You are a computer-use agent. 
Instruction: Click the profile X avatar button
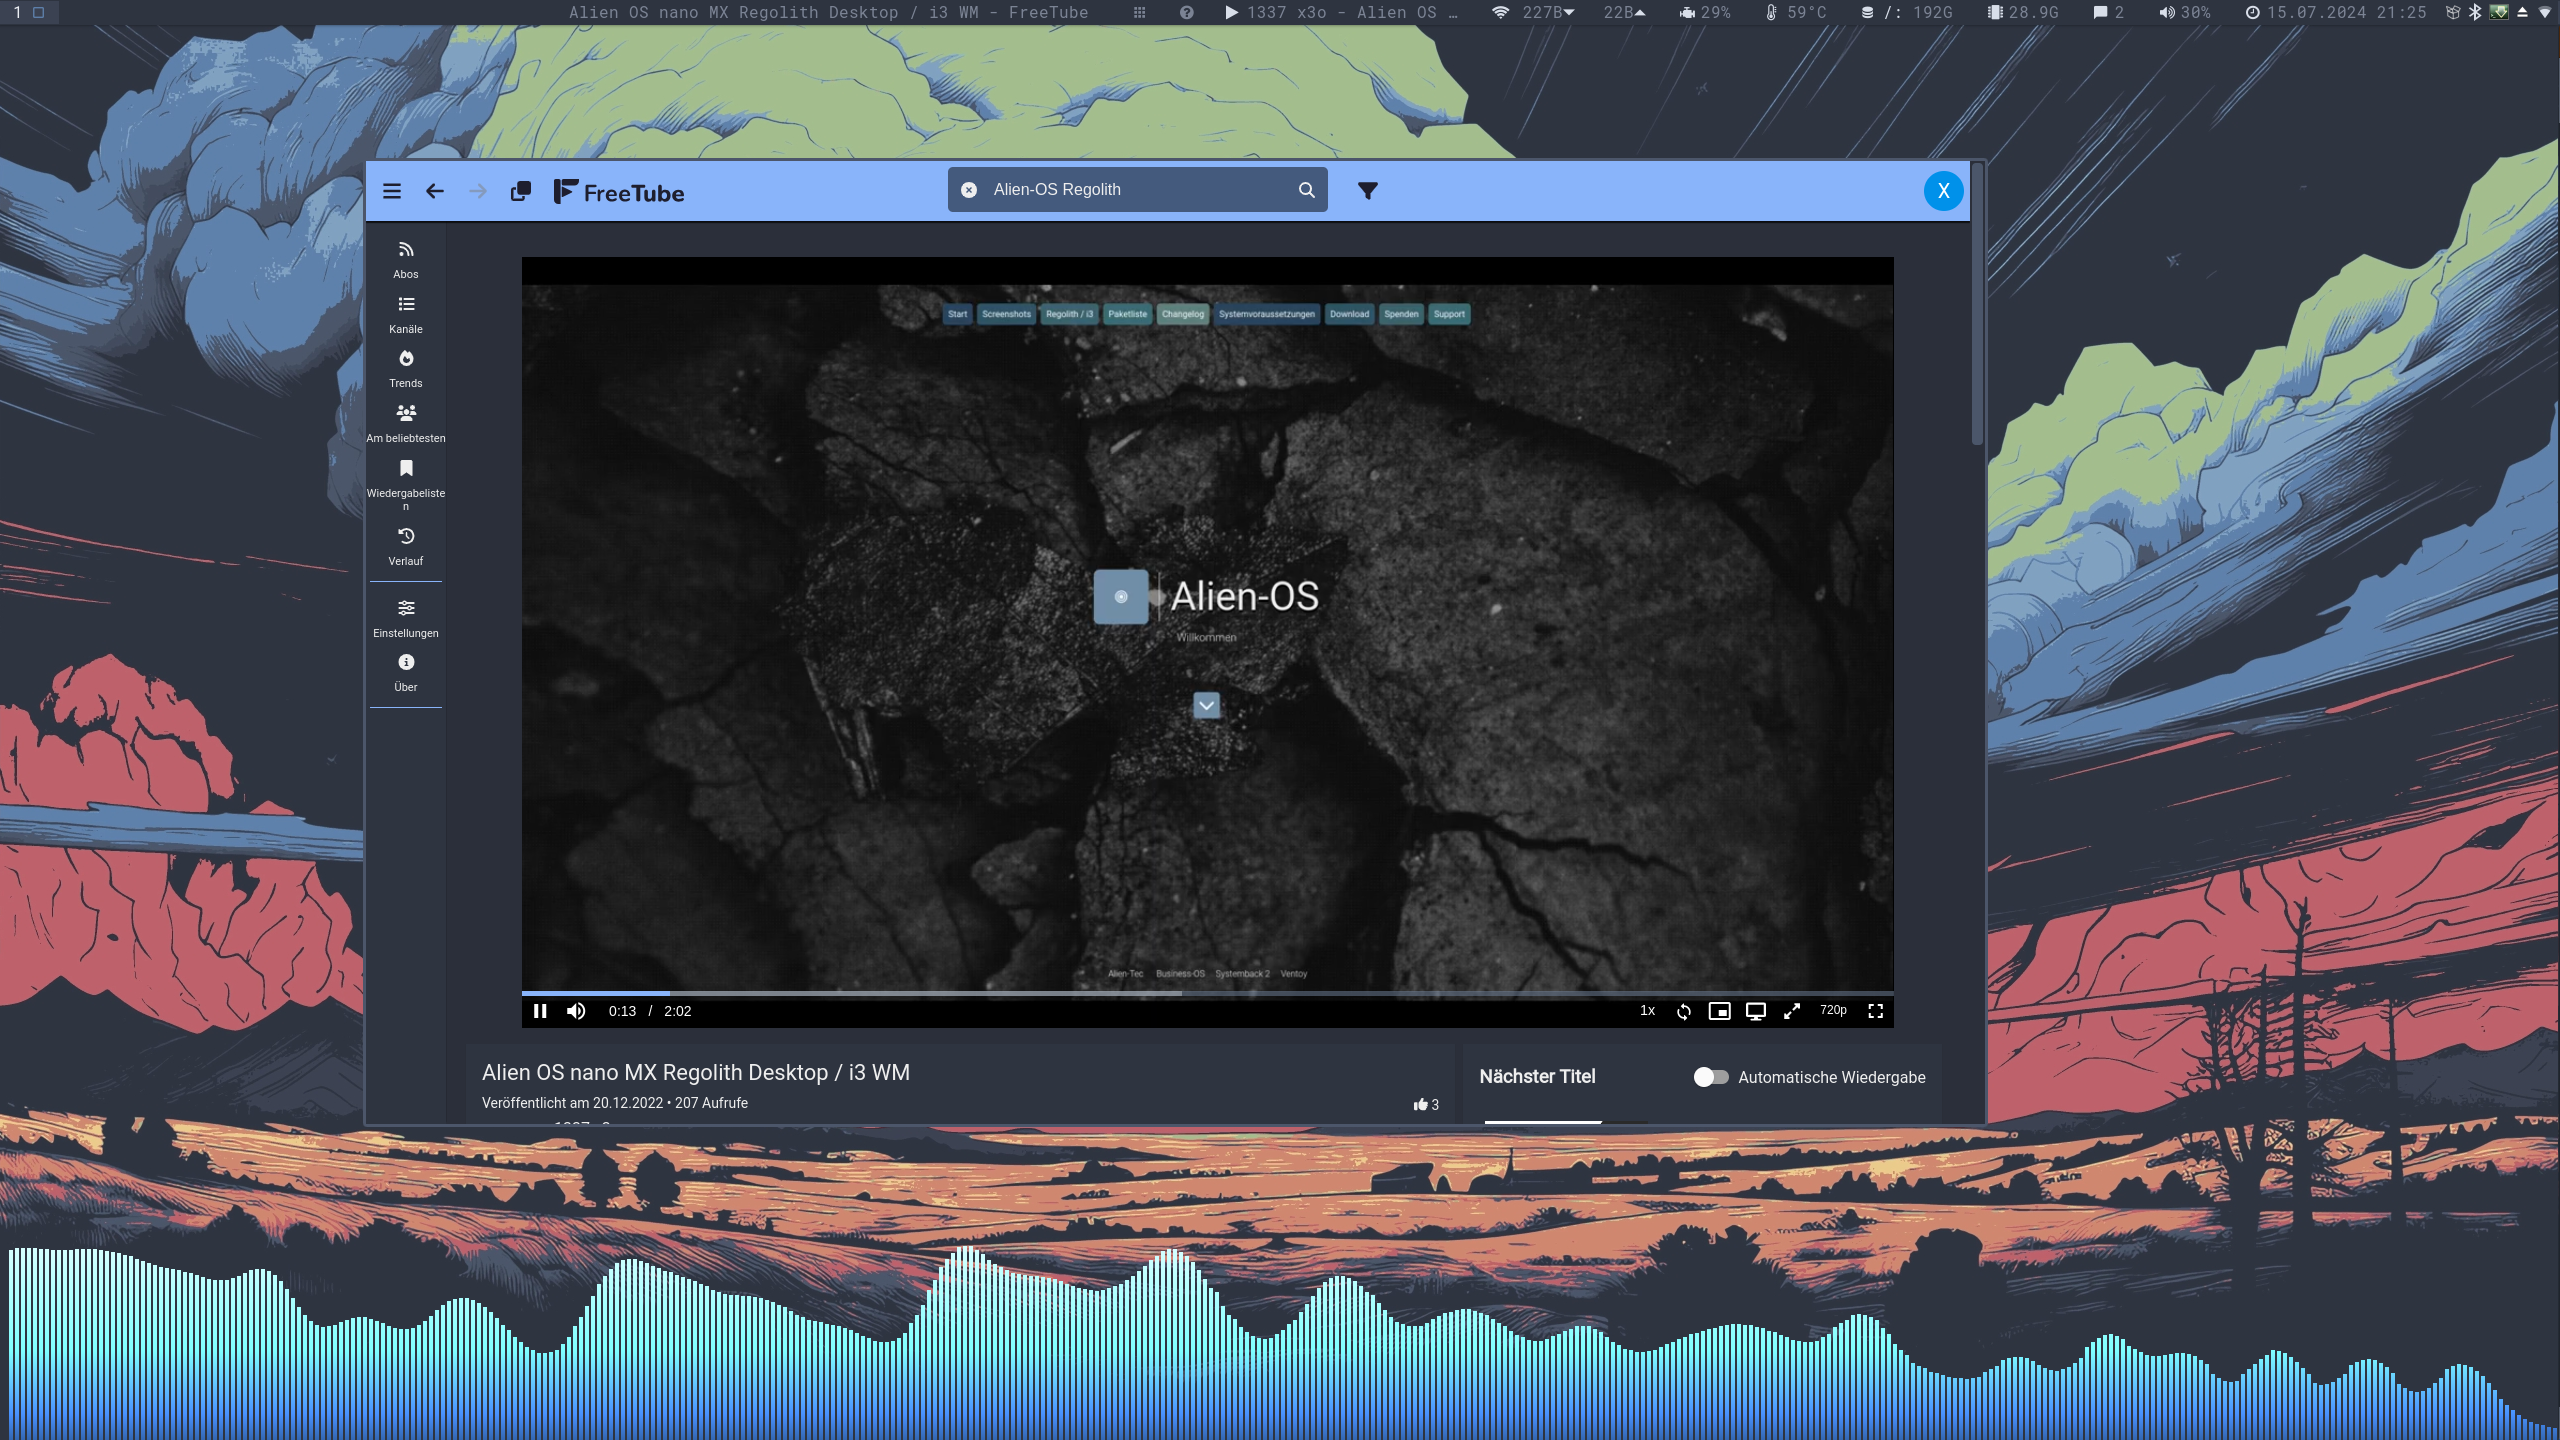[x=1943, y=191]
